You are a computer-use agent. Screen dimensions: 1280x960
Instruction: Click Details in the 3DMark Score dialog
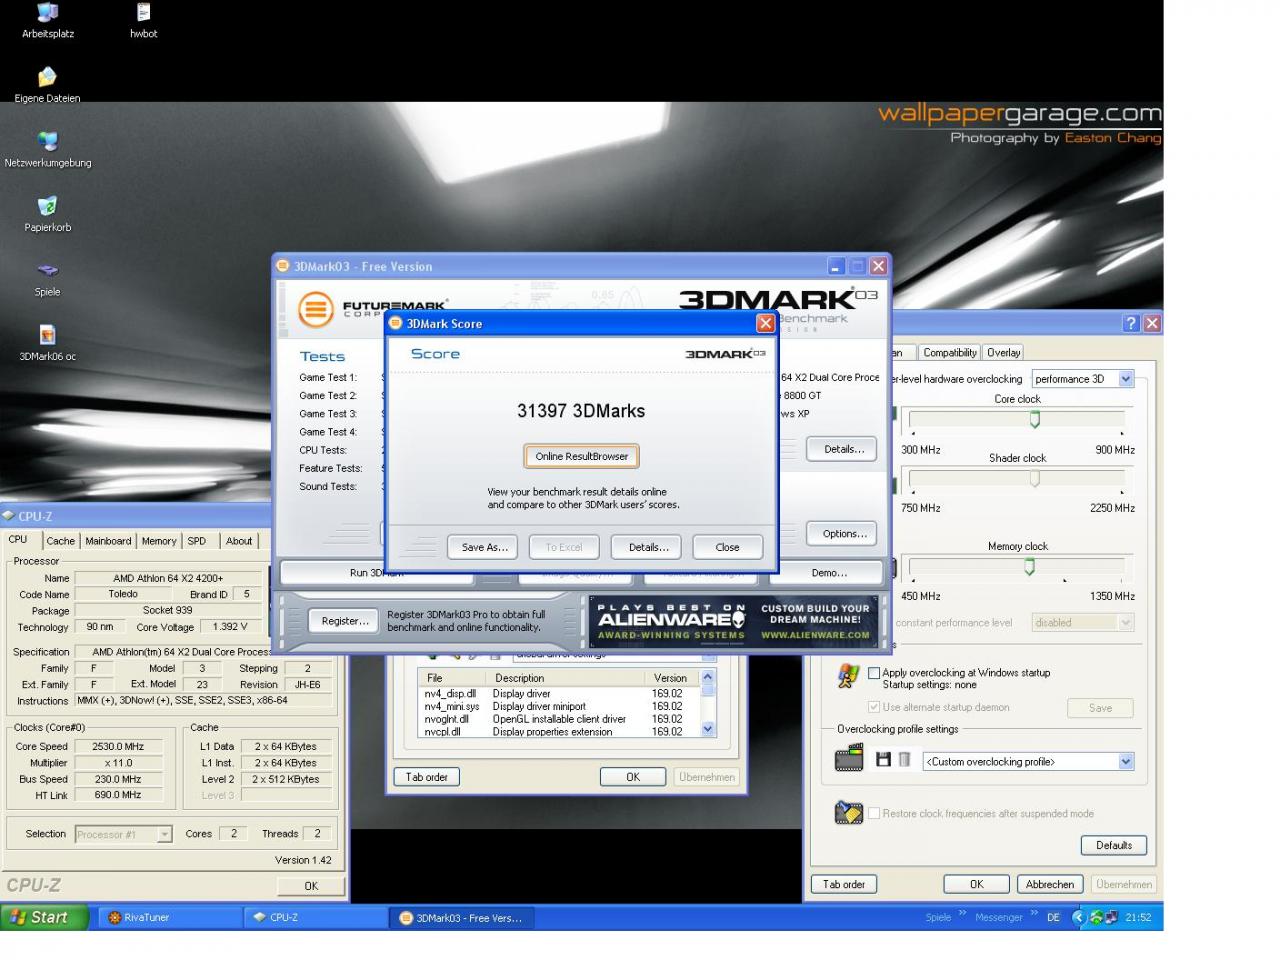[x=648, y=547]
